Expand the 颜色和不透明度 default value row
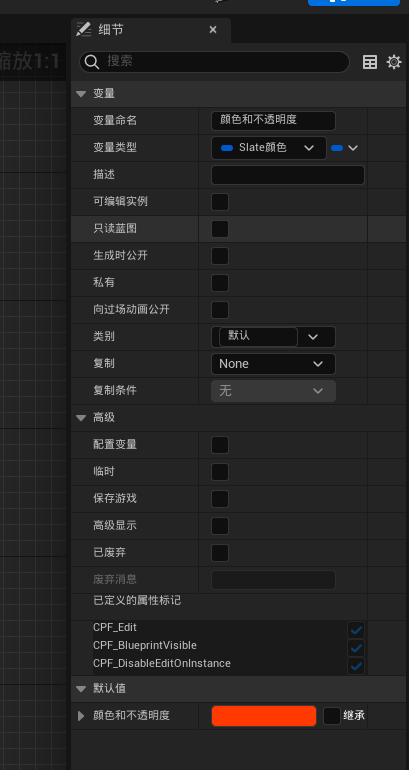Screen dimensions: 409x770 point(81,716)
